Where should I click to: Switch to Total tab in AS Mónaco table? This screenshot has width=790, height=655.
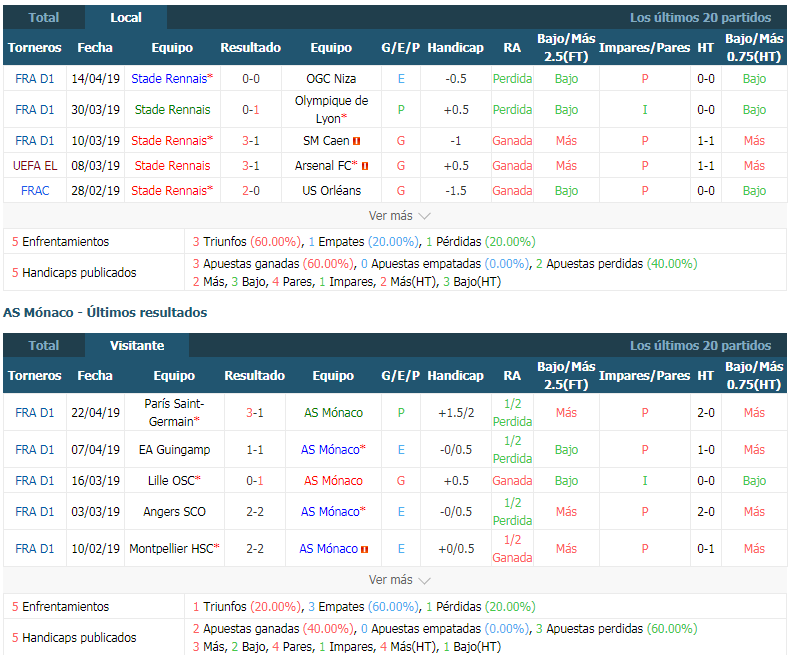click(x=44, y=346)
